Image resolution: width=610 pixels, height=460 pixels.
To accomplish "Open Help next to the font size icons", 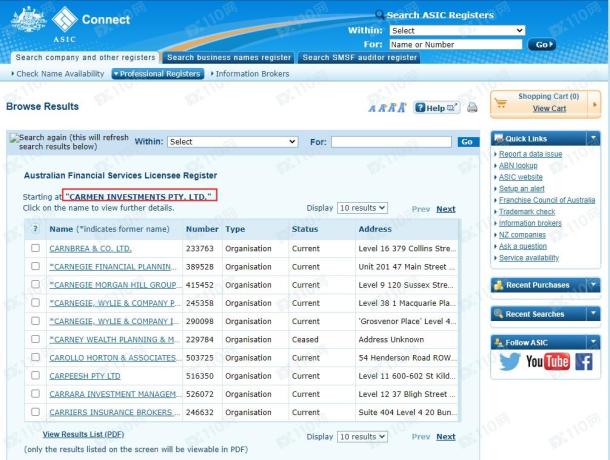I will coord(436,108).
